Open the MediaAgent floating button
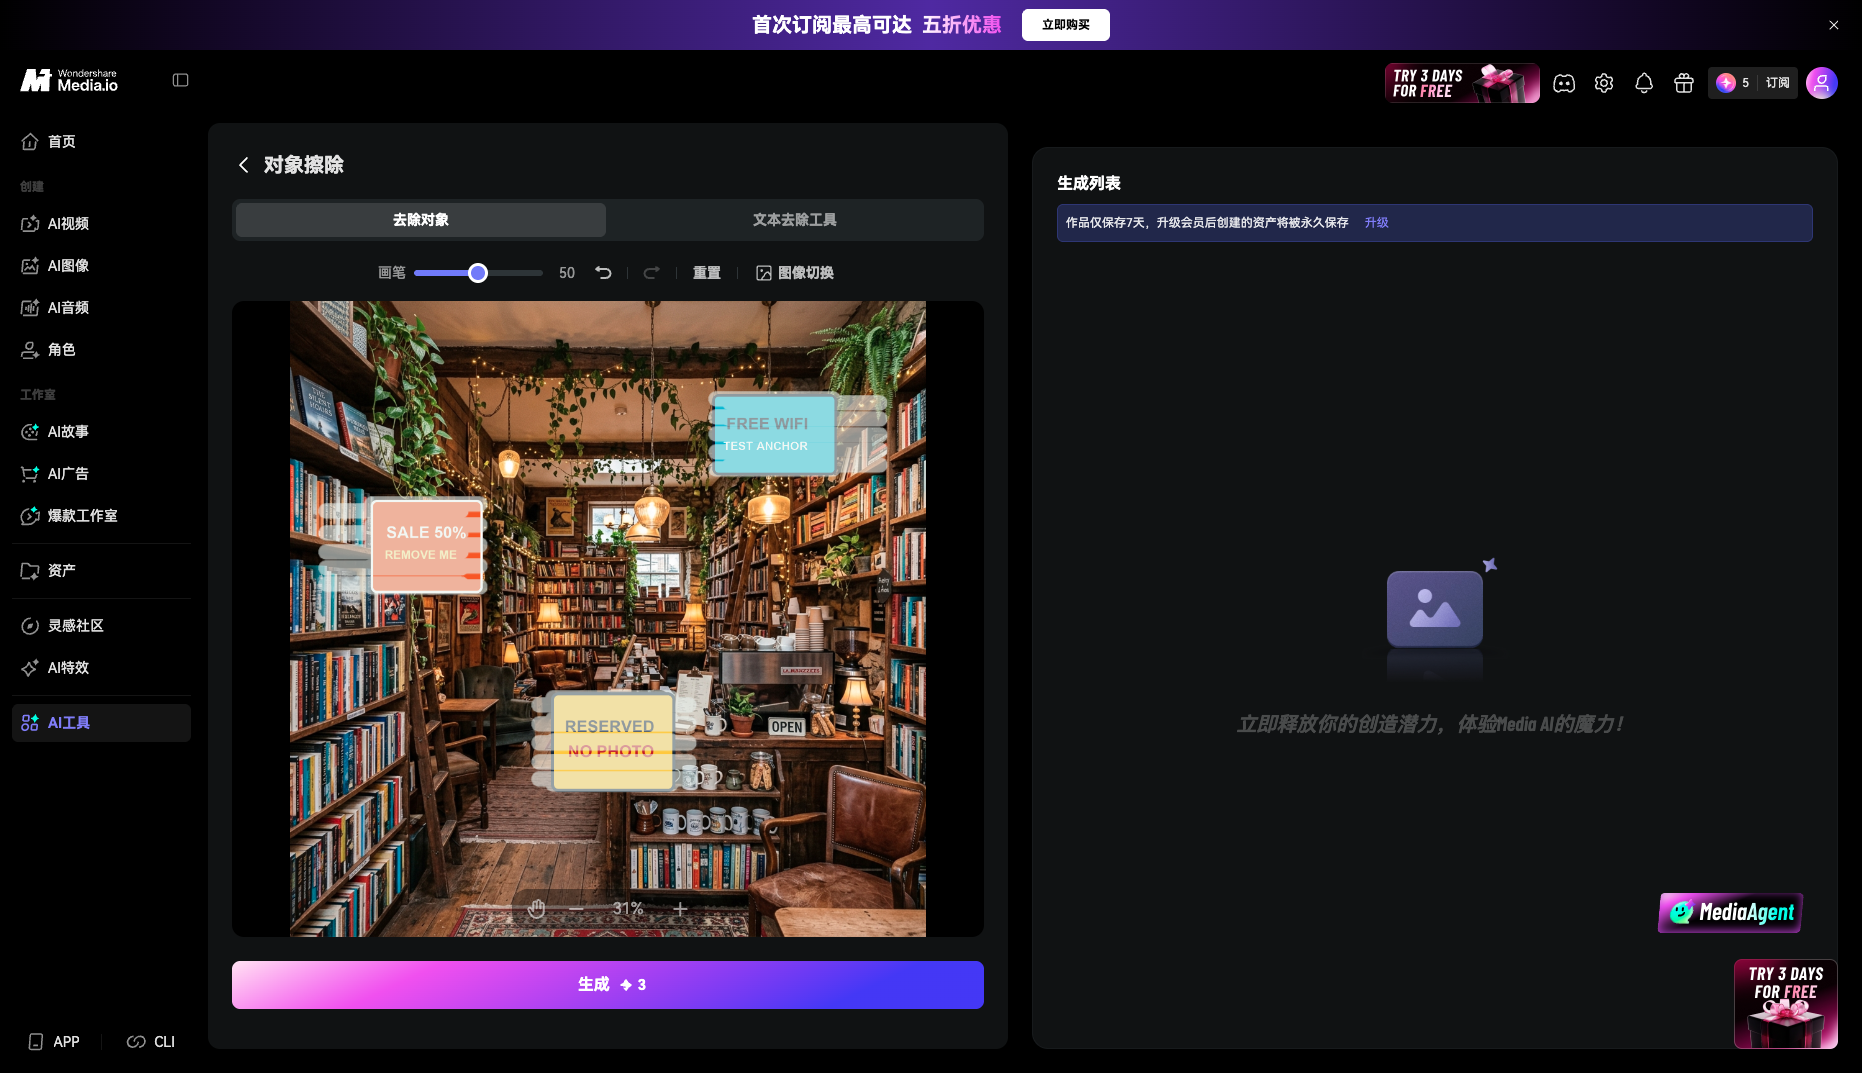The width and height of the screenshot is (1862, 1073). point(1730,912)
